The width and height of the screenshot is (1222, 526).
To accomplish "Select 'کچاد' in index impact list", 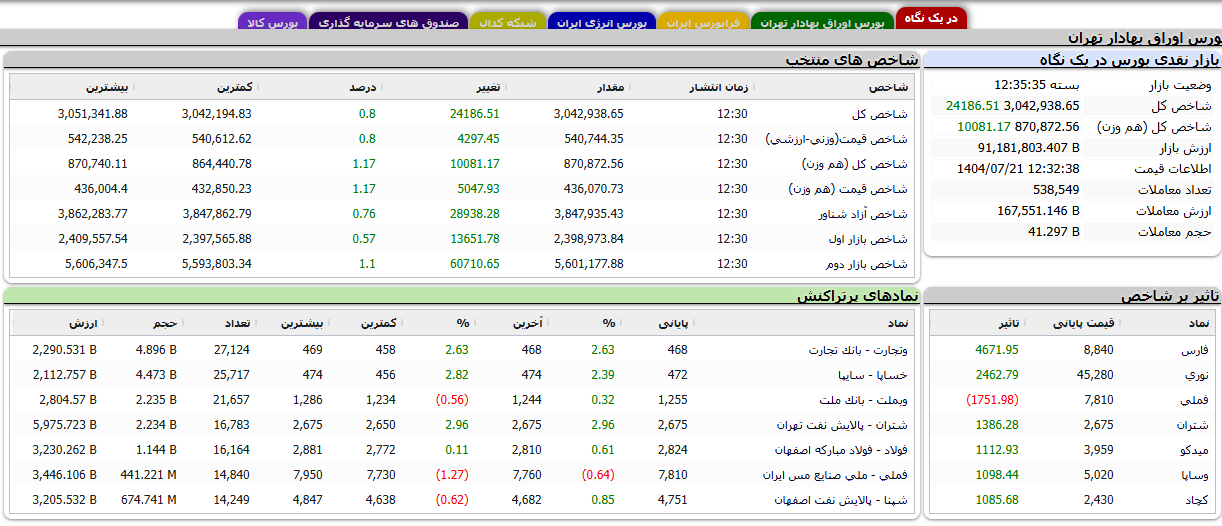I will (1197, 500).
